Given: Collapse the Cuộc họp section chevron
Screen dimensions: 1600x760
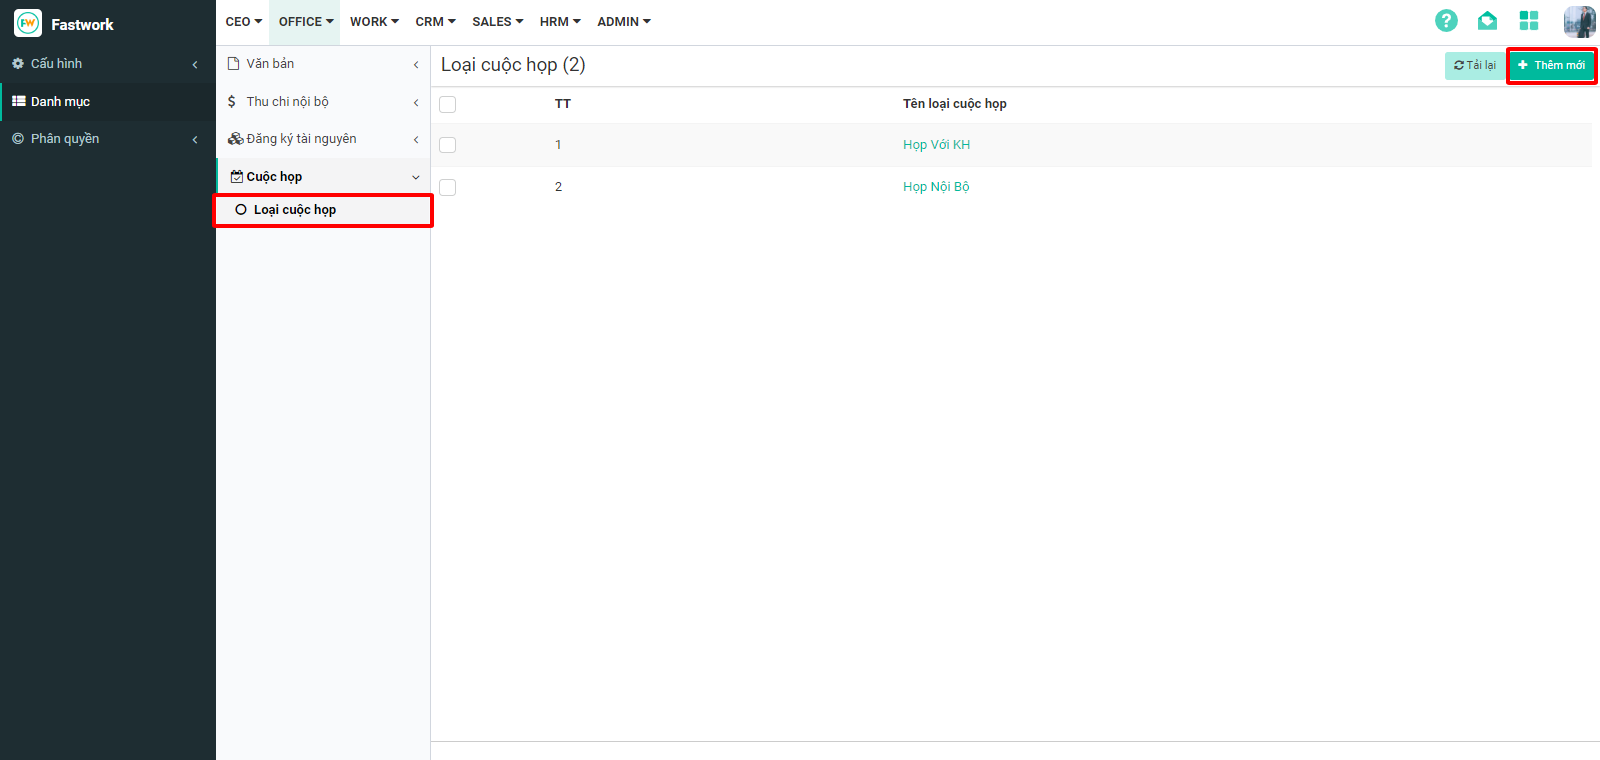Looking at the screenshot, I should (x=416, y=177).
